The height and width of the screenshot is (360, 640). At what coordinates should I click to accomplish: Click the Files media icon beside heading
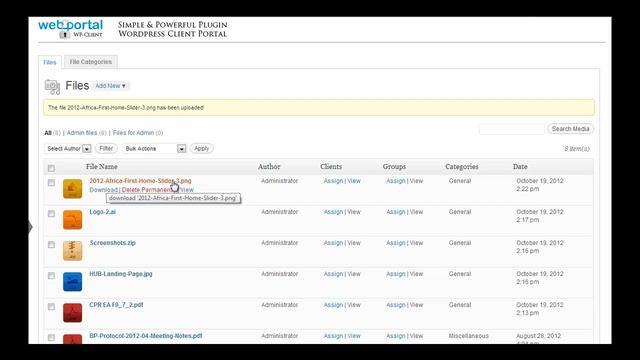(52, 87)
